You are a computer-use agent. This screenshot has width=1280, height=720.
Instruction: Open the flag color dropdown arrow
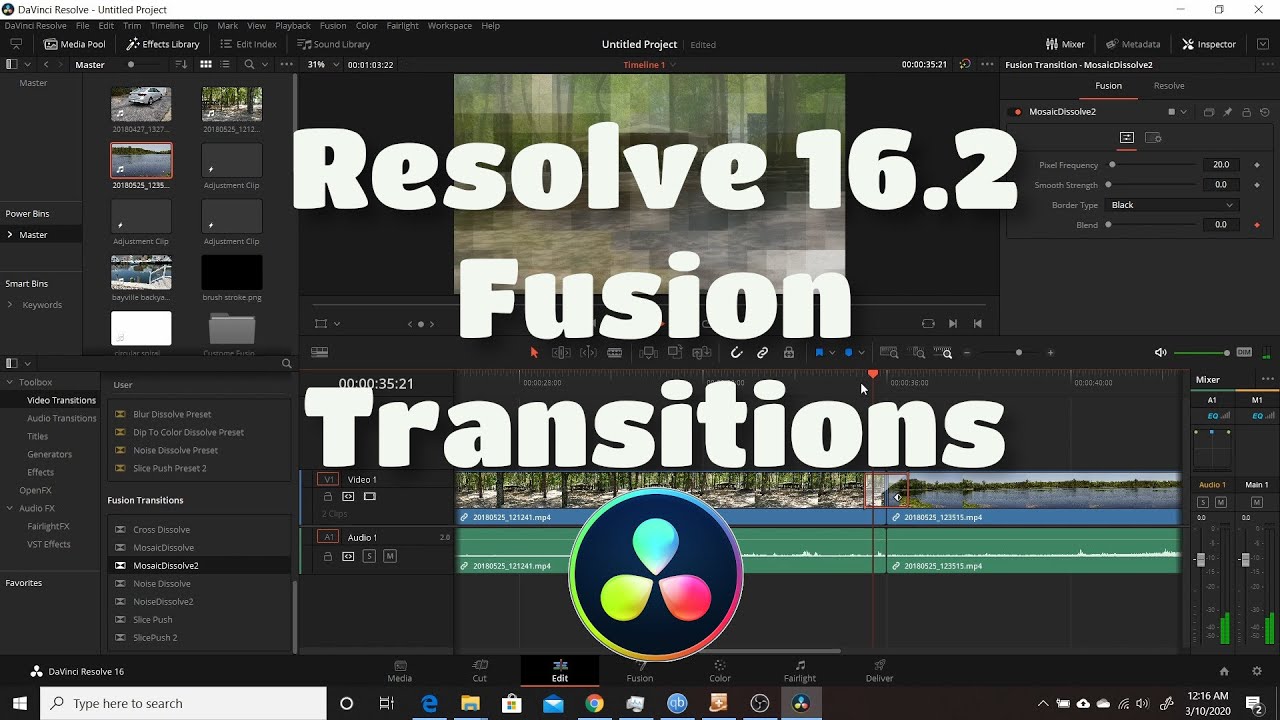coord(832,353)
